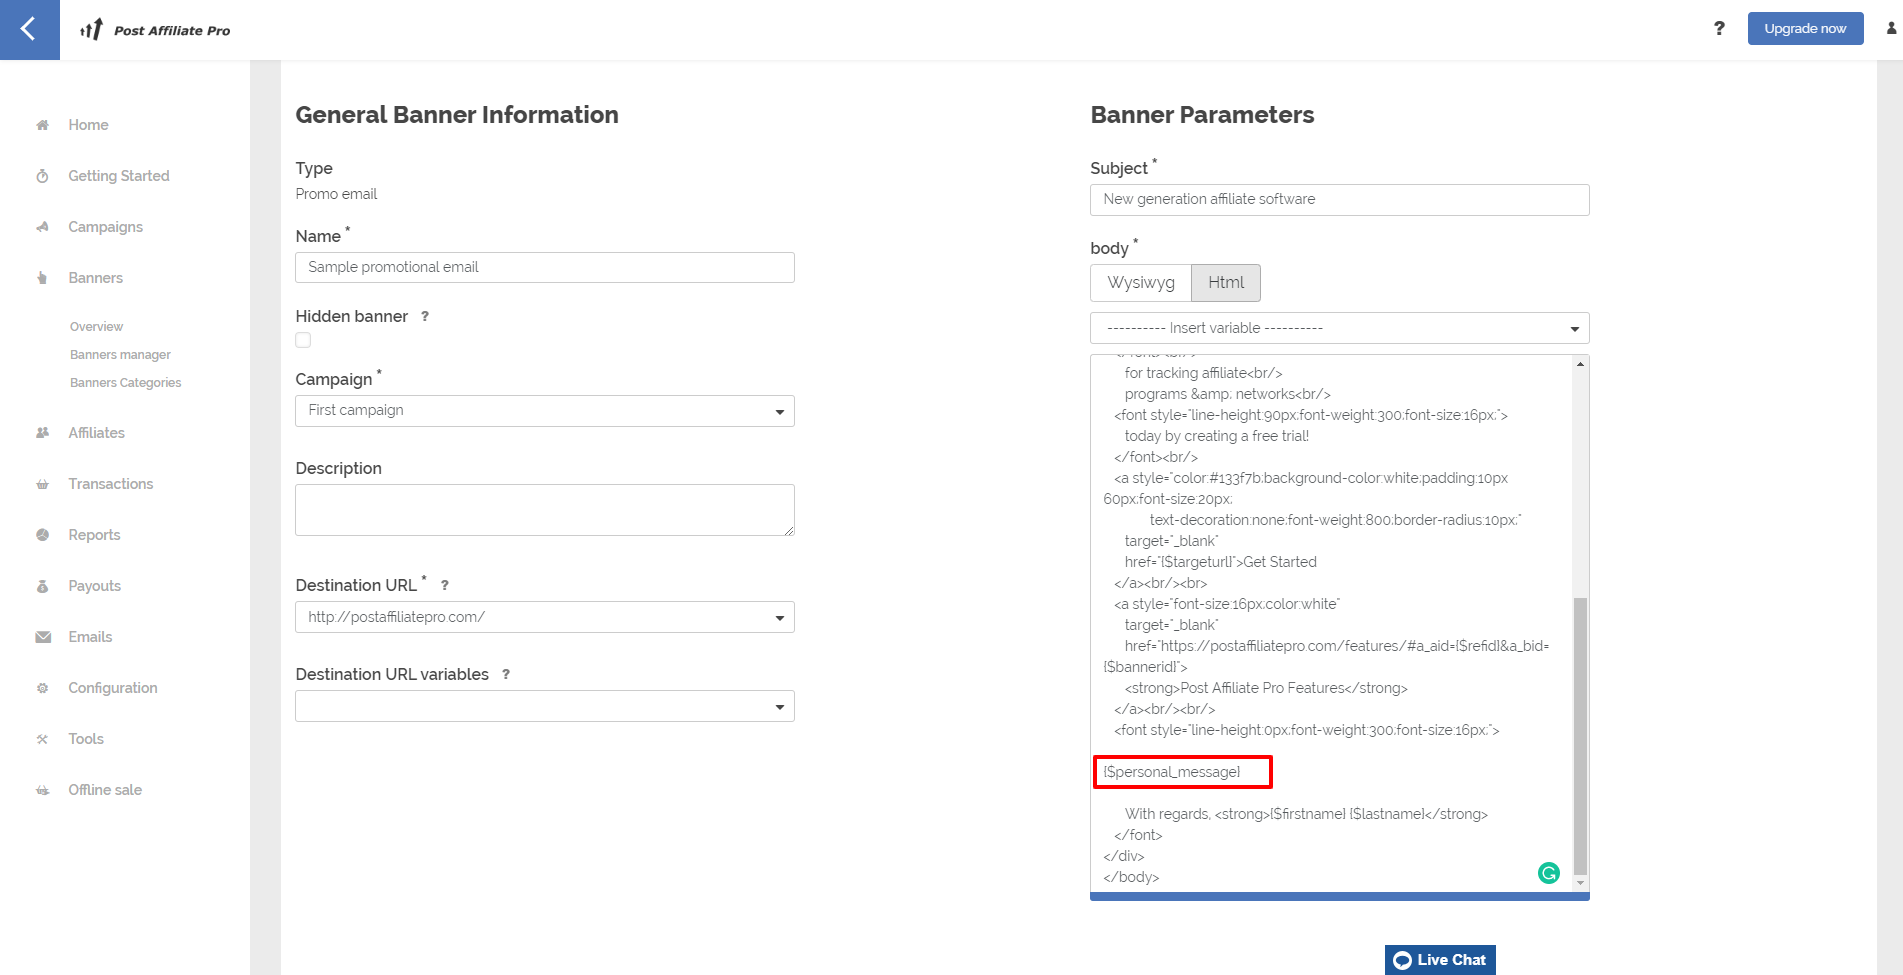Open Payouts menu item
Image resolution: width=1903 pixels, height=975 pixels.
coord(94,586)
